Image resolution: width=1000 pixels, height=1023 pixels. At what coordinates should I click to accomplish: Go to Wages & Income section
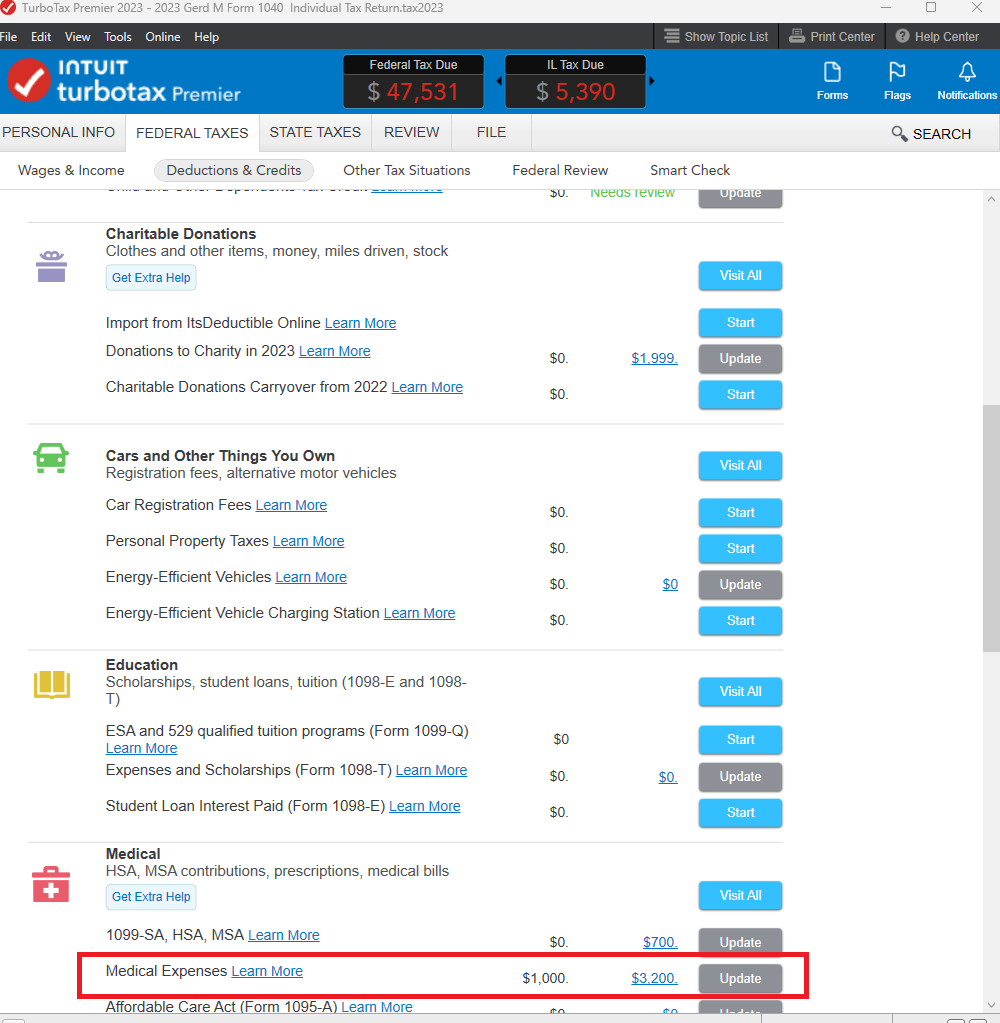tap(71, 170)
